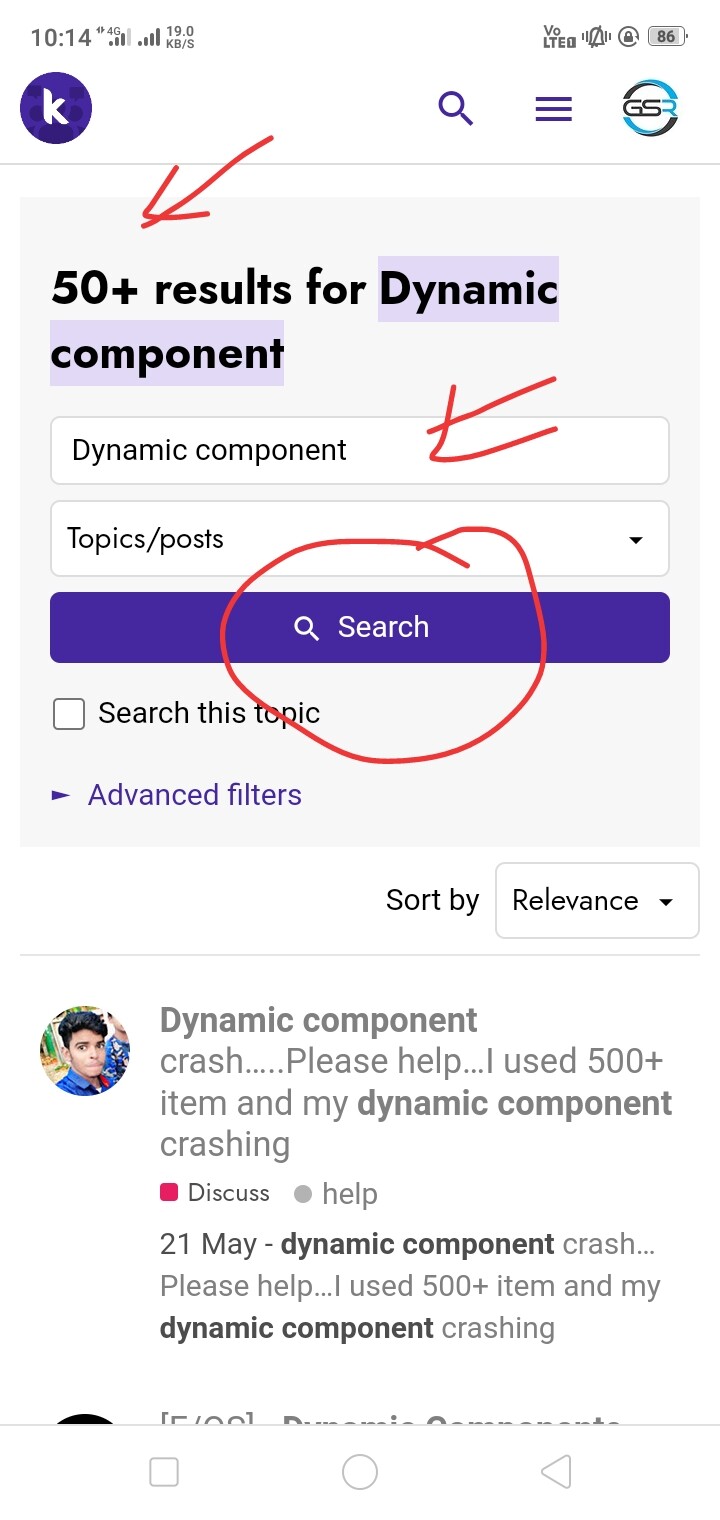Open the Kodular community home logo

pos(56,108)
